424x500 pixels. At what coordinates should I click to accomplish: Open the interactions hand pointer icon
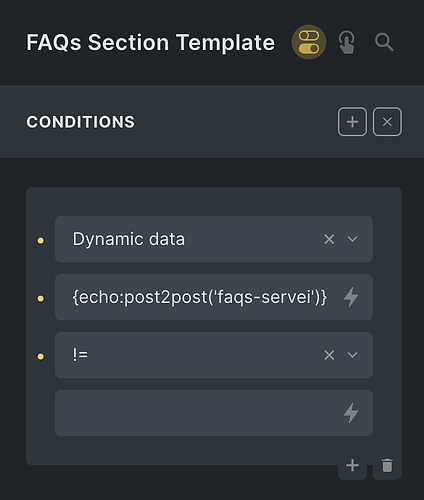[x=347, y=42]
